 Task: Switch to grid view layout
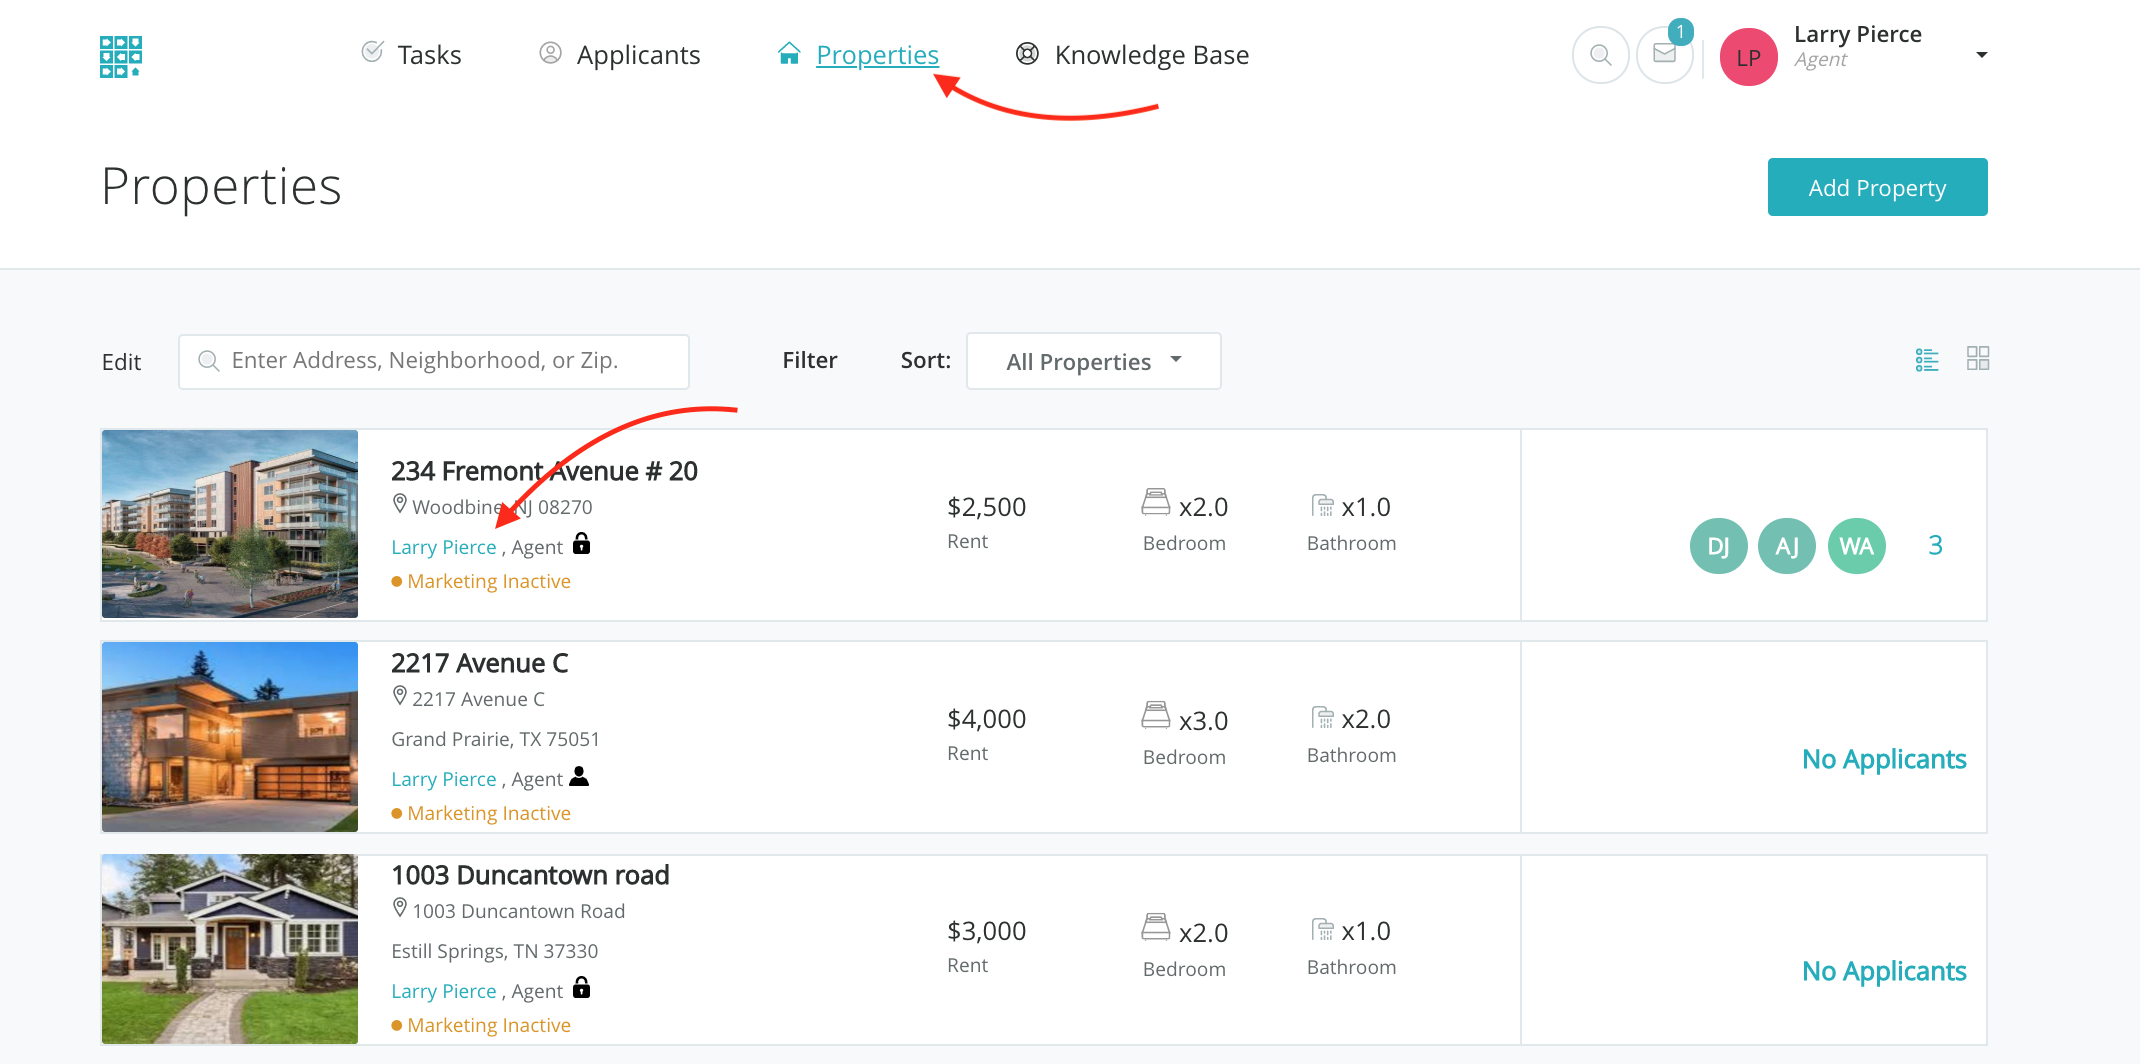(x=1977, y=359)
